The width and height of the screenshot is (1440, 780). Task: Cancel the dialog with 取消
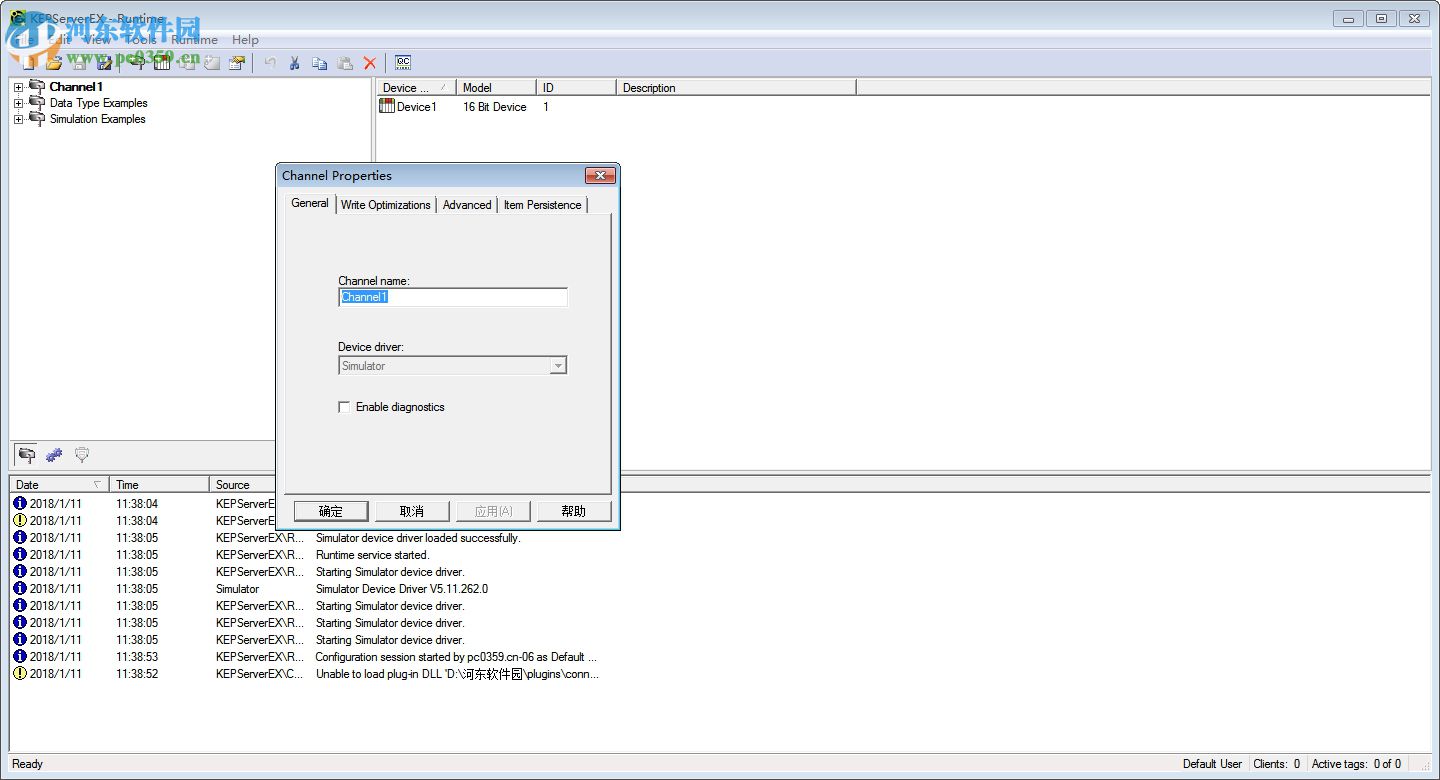412,511
